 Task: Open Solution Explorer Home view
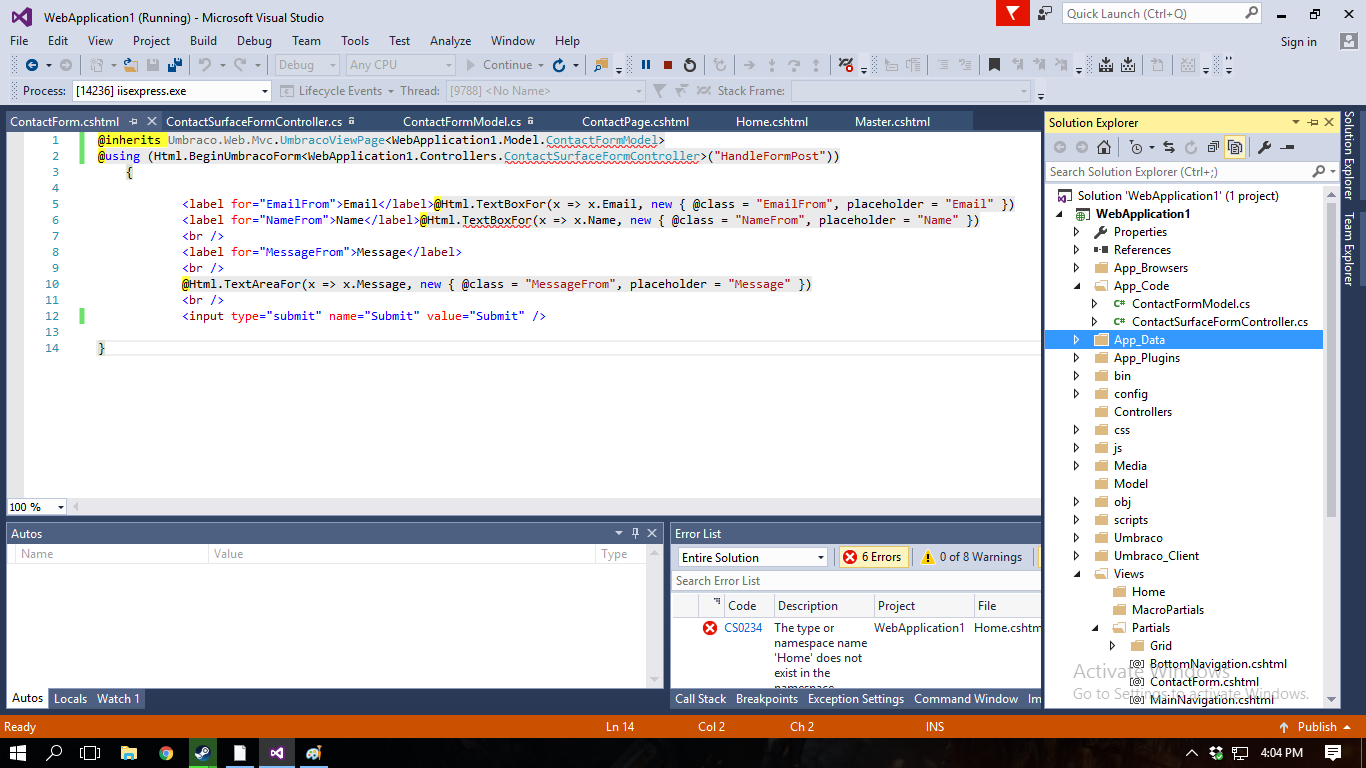pyautogui.click(x=1104, y=147)
